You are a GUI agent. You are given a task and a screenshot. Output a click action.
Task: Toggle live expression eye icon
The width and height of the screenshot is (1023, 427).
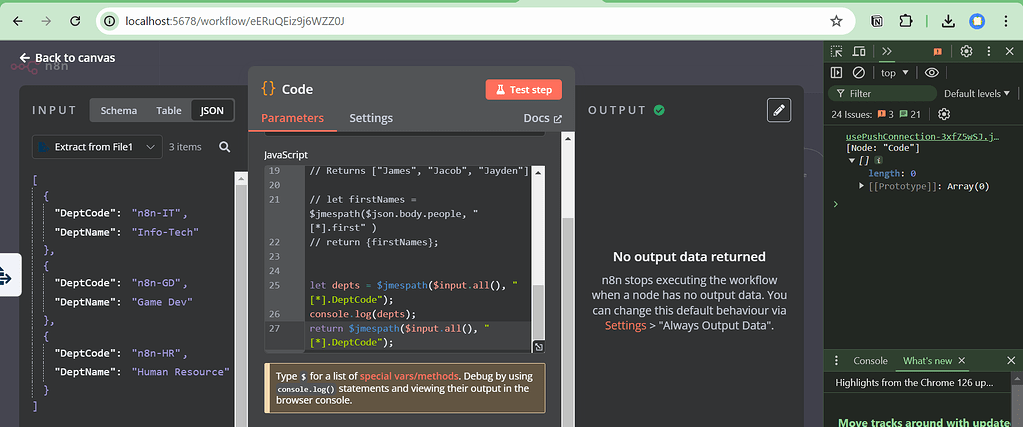pos(931,73)
